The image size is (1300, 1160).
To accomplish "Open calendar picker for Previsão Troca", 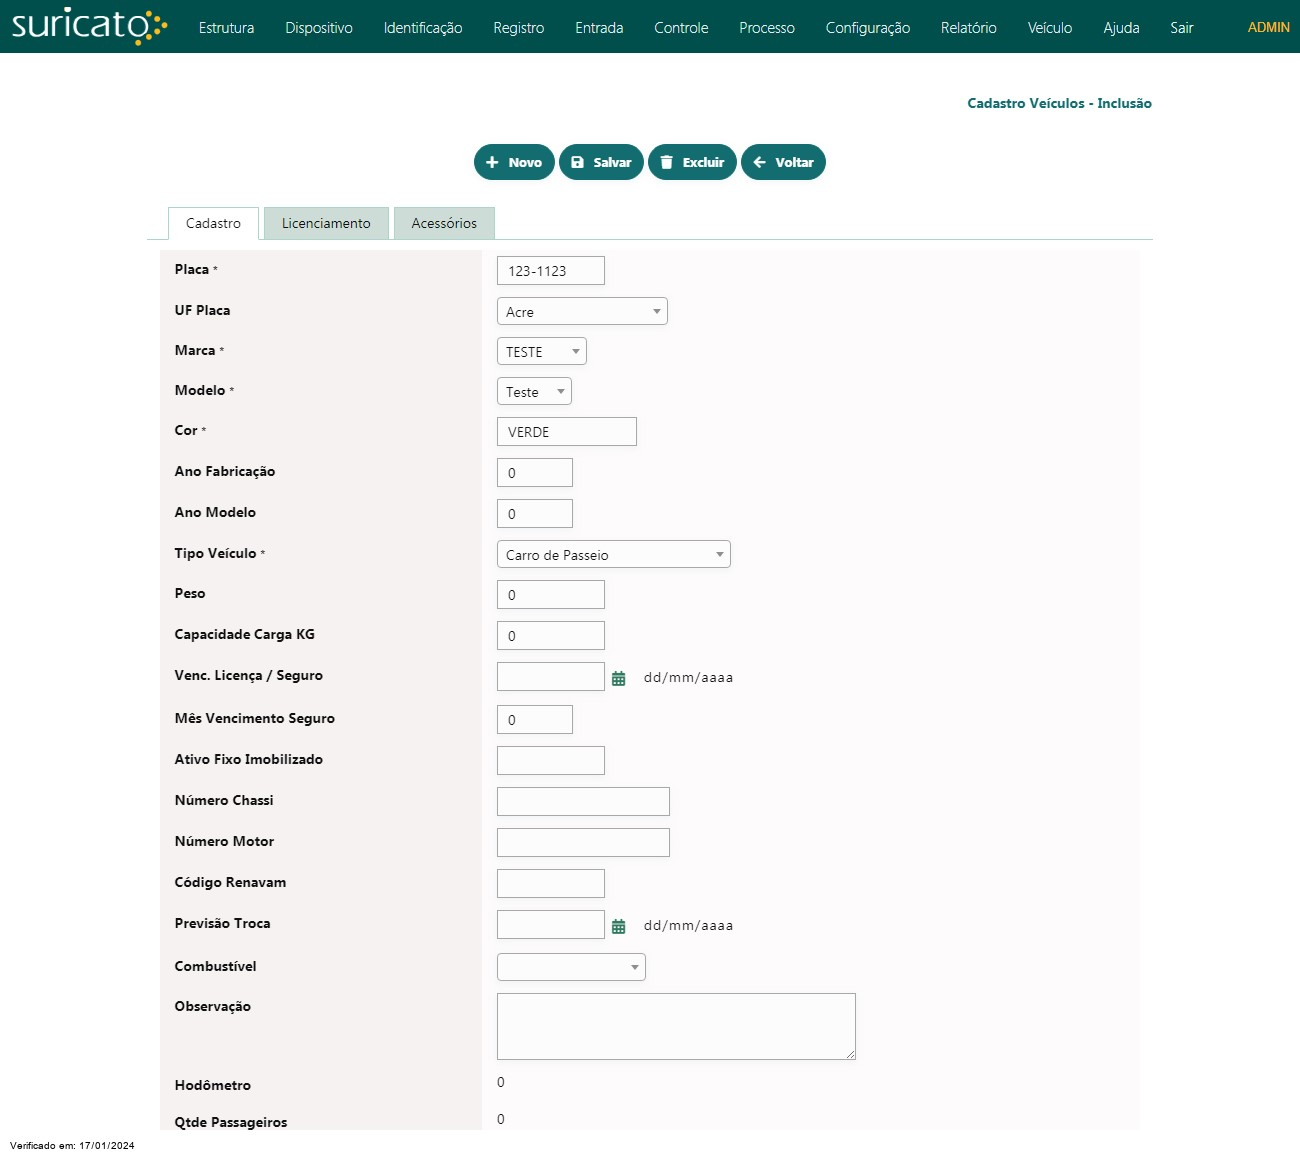I will (619, 926).
